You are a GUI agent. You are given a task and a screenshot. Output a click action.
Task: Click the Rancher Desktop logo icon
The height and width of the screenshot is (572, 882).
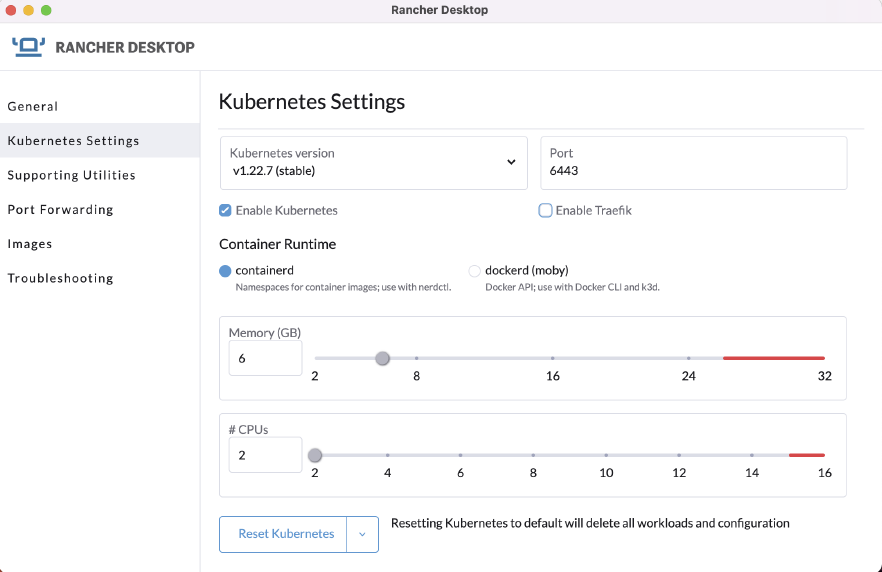coord(29,47)
